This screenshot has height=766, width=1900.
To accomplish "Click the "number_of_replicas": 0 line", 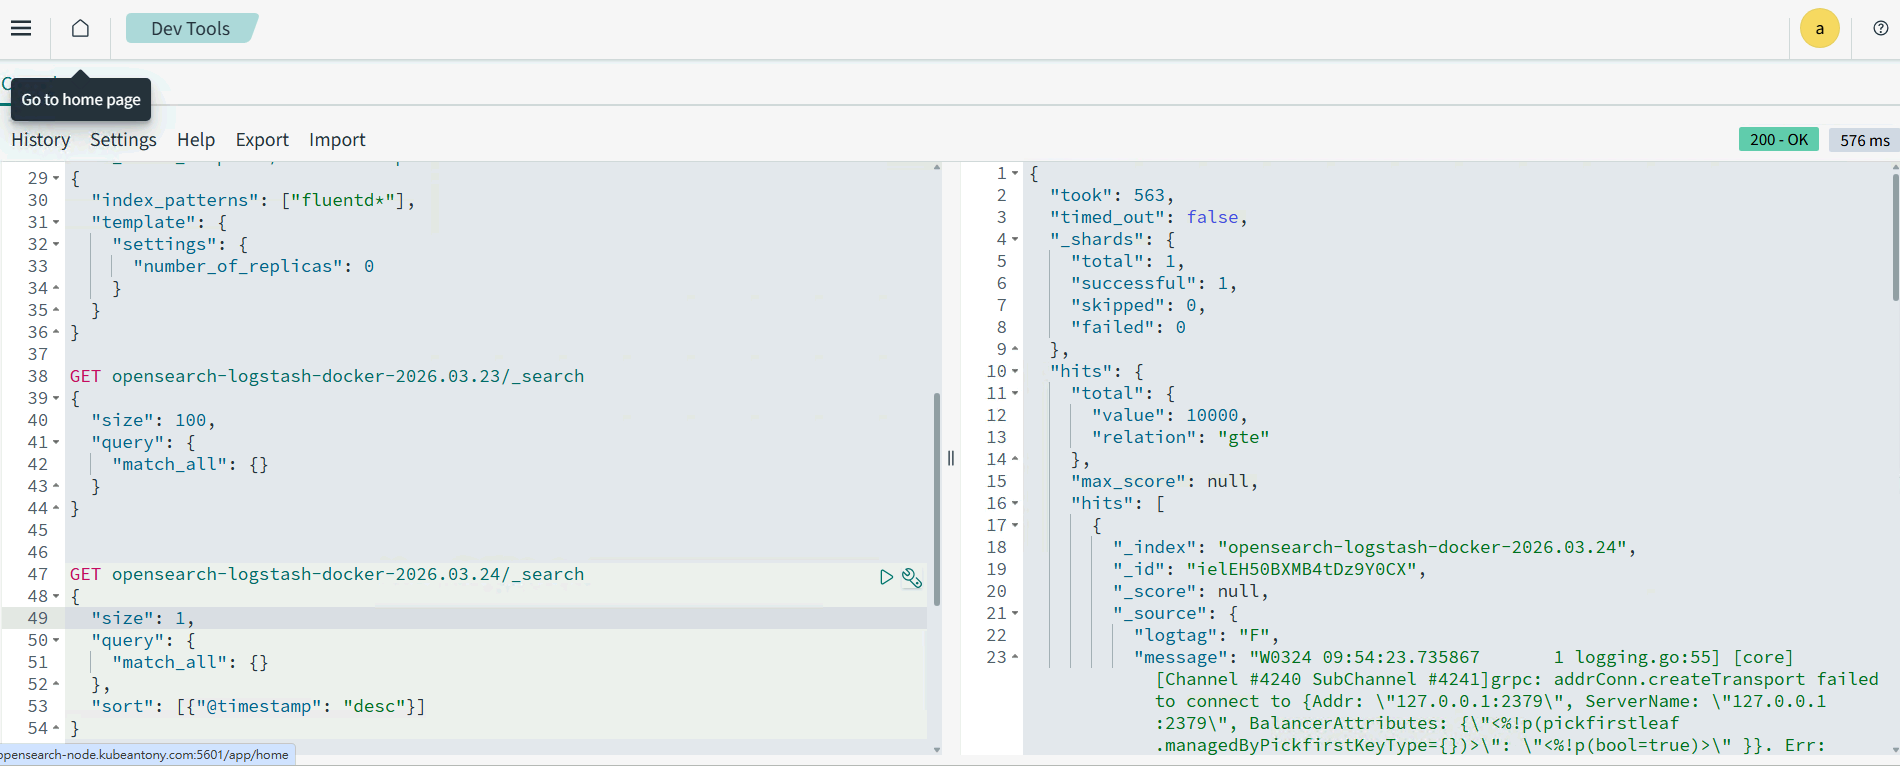I will 254,266.
